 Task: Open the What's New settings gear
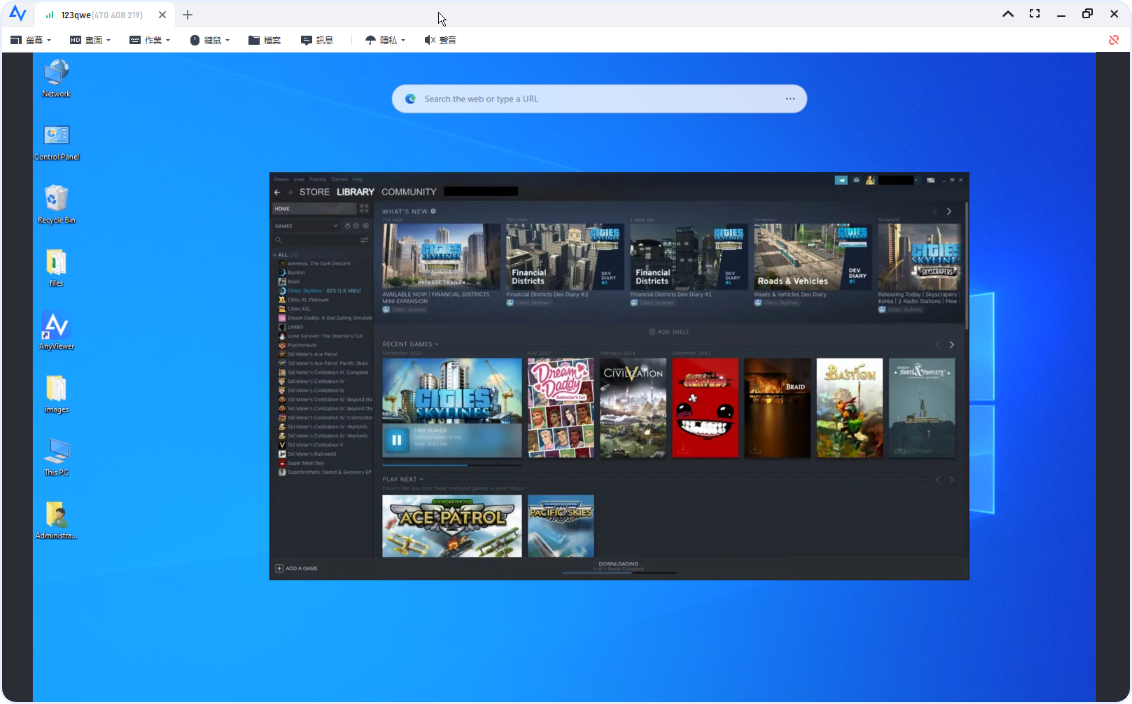point(433,212)
